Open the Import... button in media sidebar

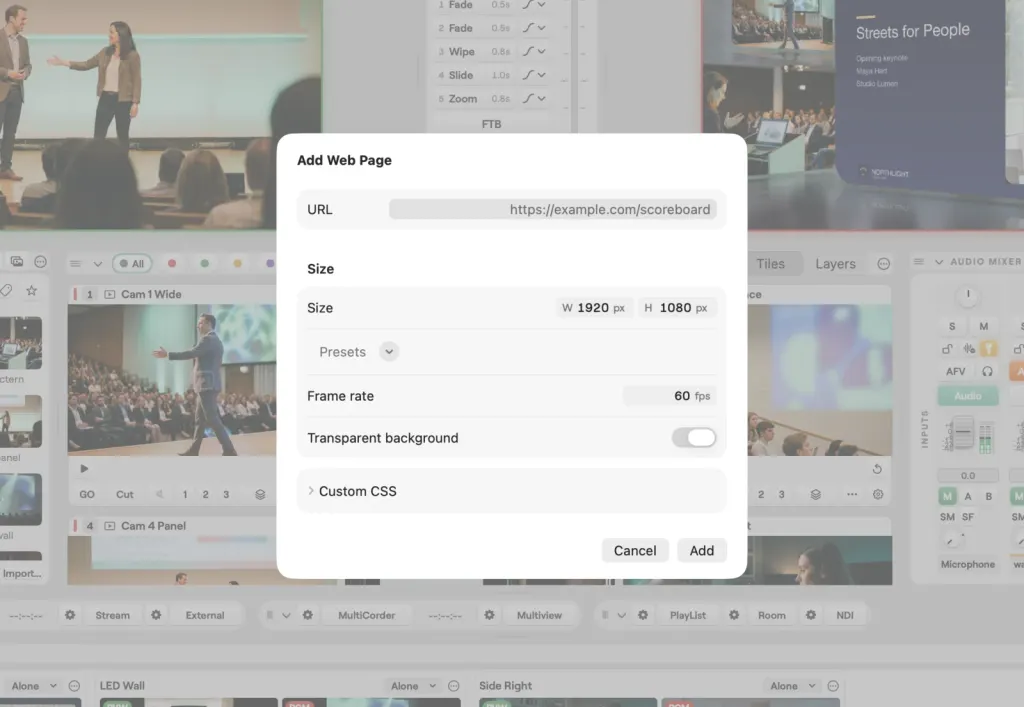[x=22, y=573]
